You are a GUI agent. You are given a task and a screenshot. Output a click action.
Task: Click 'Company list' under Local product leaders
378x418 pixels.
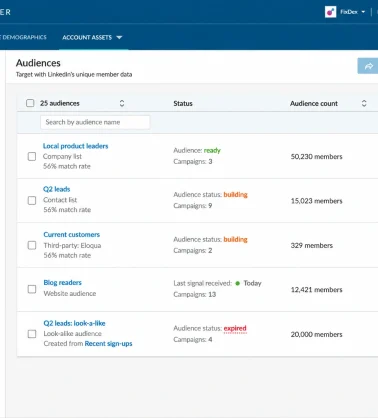coord(62,157)
